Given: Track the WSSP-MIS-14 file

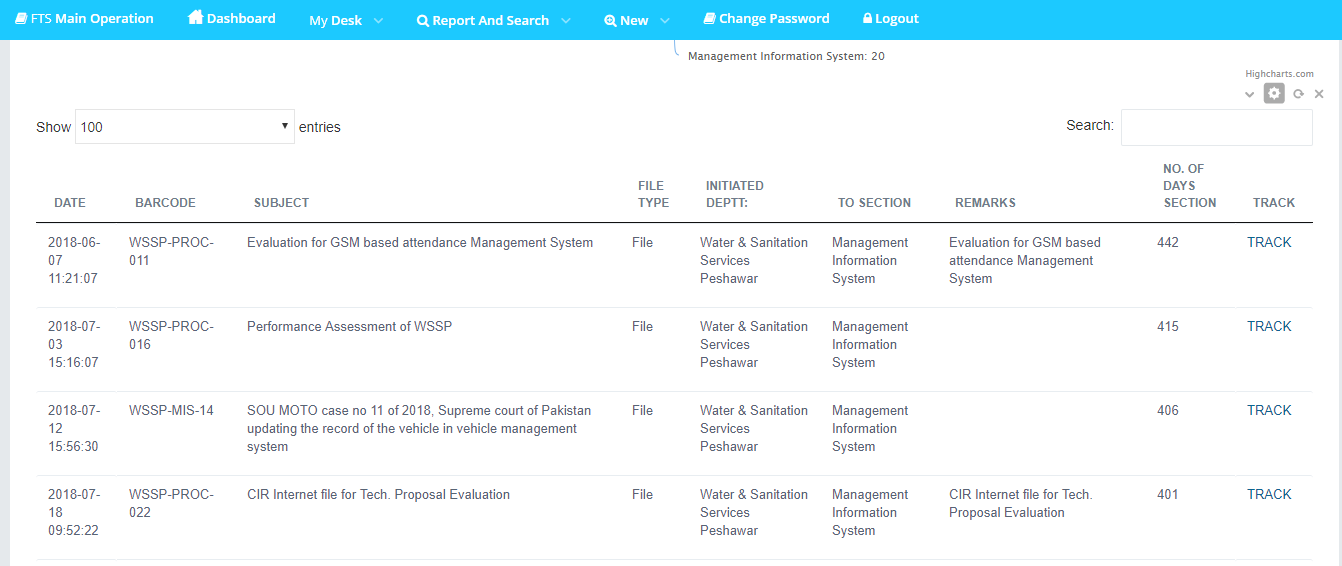Looking at the screenshot, I should [1269, 410].
